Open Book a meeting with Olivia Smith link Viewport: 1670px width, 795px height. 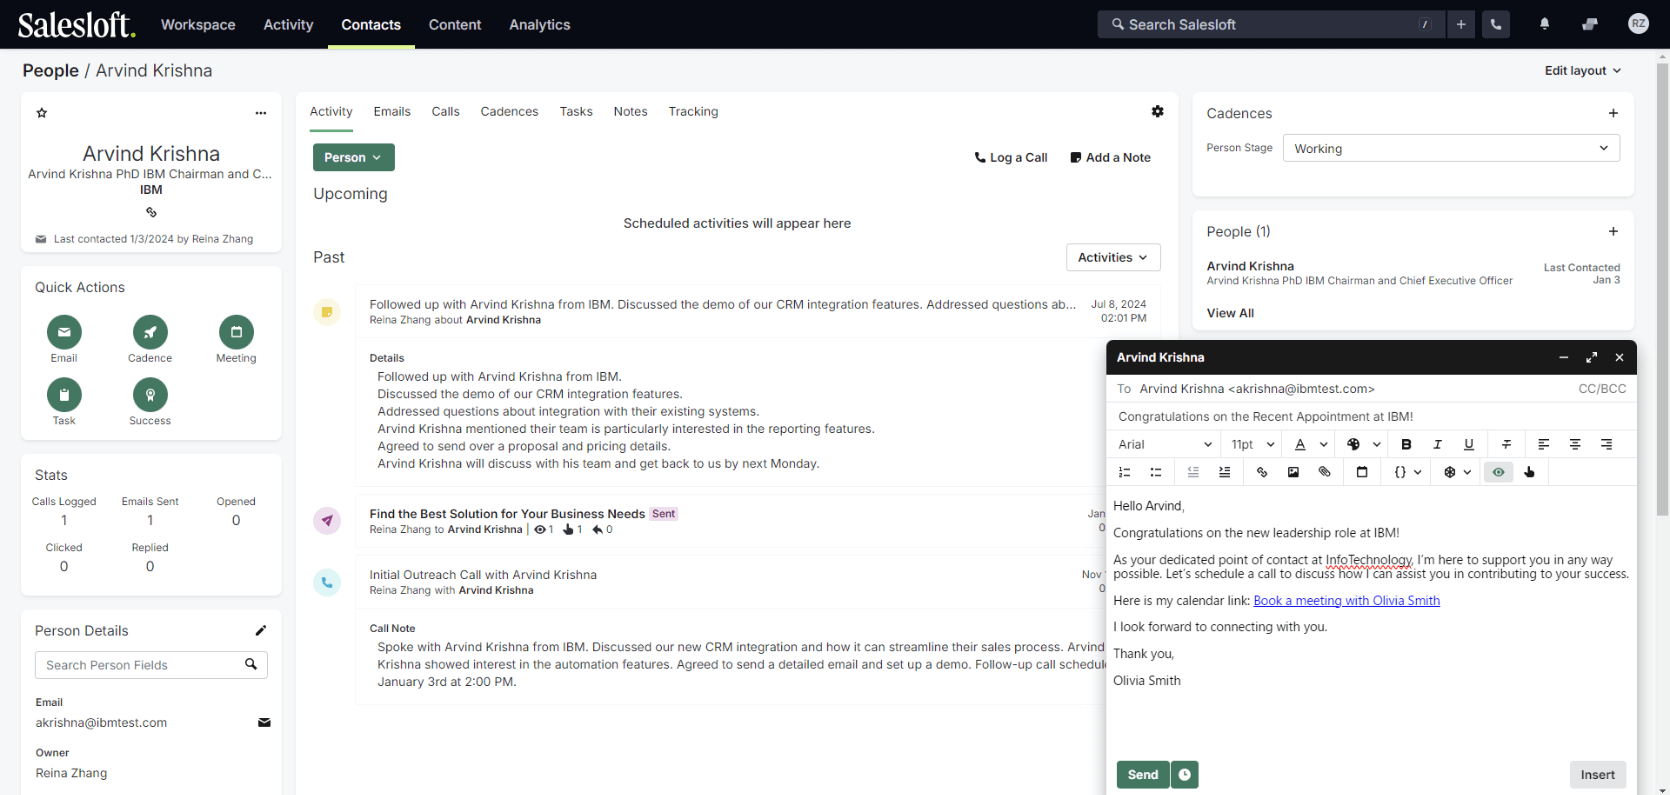(1346, 601)
